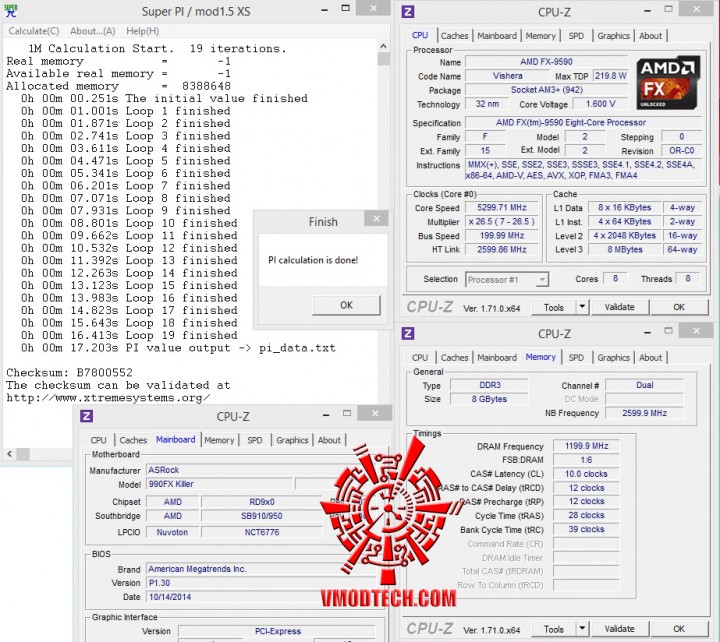Minimize the Super PI window
The image size is (720, 642).
click(324, 10)
